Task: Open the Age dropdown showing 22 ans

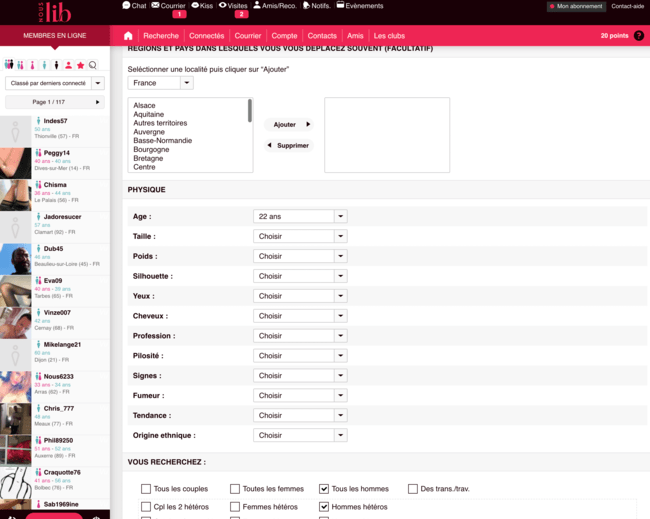Action: (x=300, y=216)
